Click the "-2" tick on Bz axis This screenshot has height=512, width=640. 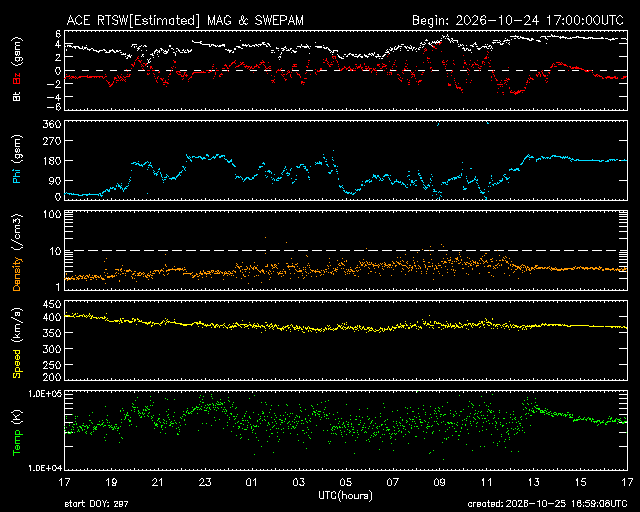[x=53, y=84]
